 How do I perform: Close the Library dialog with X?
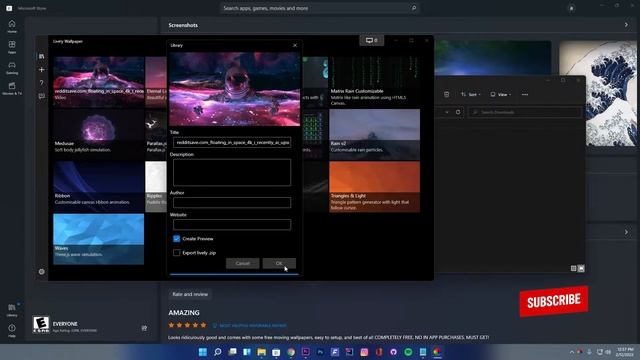[x=295, y=45]
